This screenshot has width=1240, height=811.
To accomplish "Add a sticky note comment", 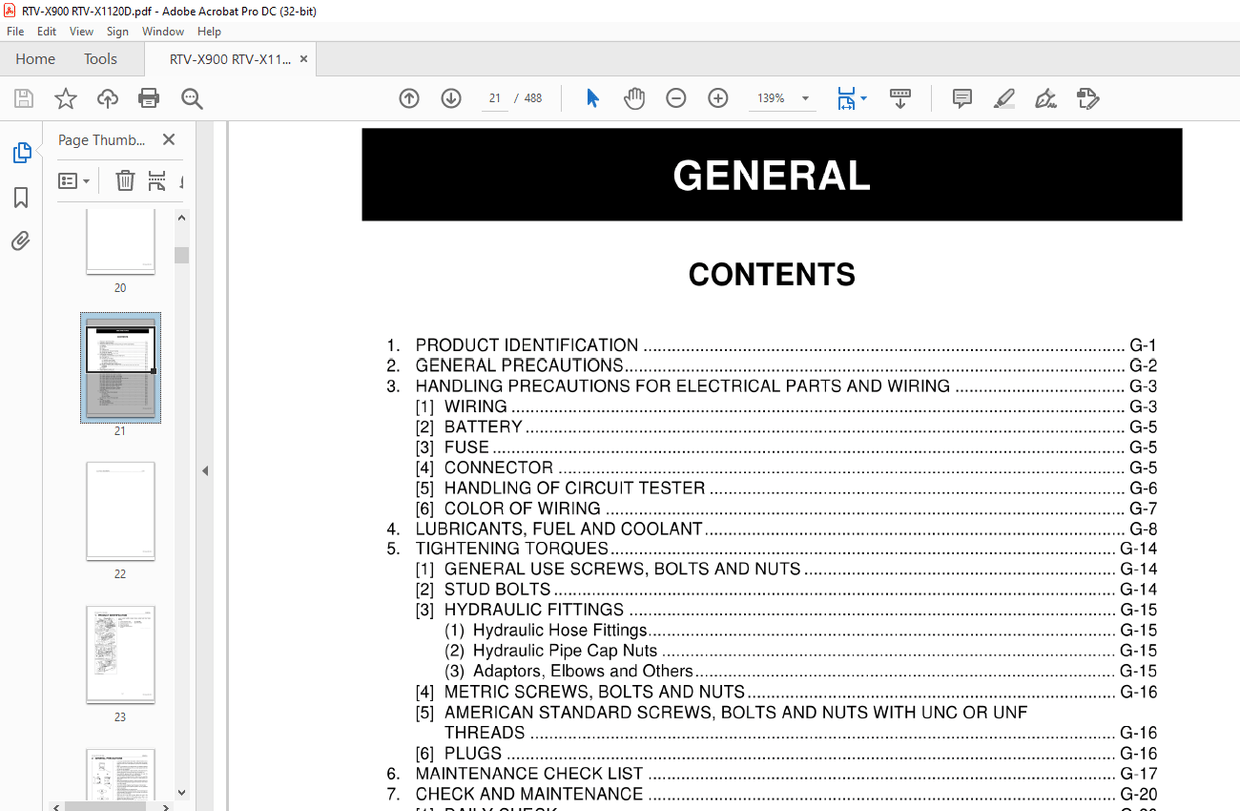I will [x=961, y=98].
